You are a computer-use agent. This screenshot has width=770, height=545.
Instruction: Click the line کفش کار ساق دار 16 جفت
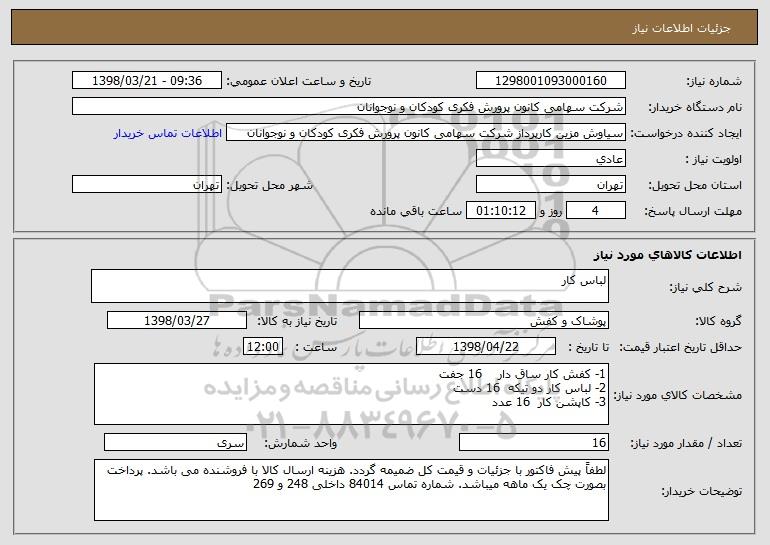tap(522, 374)
